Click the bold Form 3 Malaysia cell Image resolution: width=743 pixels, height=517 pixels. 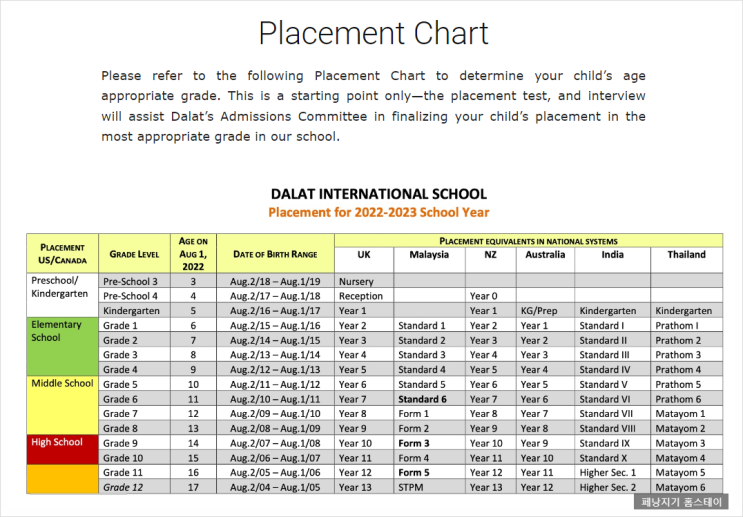tap(429, 443)
